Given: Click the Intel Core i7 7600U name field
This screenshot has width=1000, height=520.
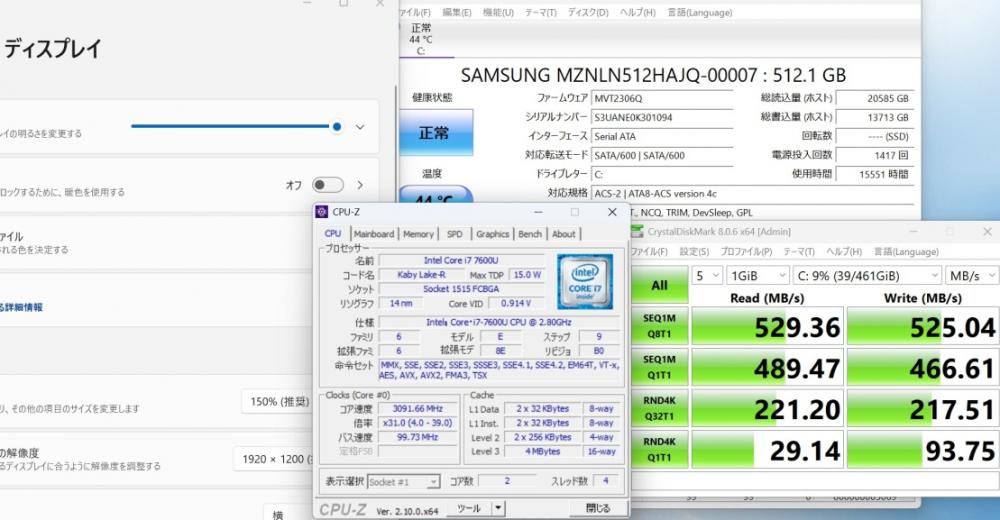Looking at the screenshot, I should tap(462, 260).
